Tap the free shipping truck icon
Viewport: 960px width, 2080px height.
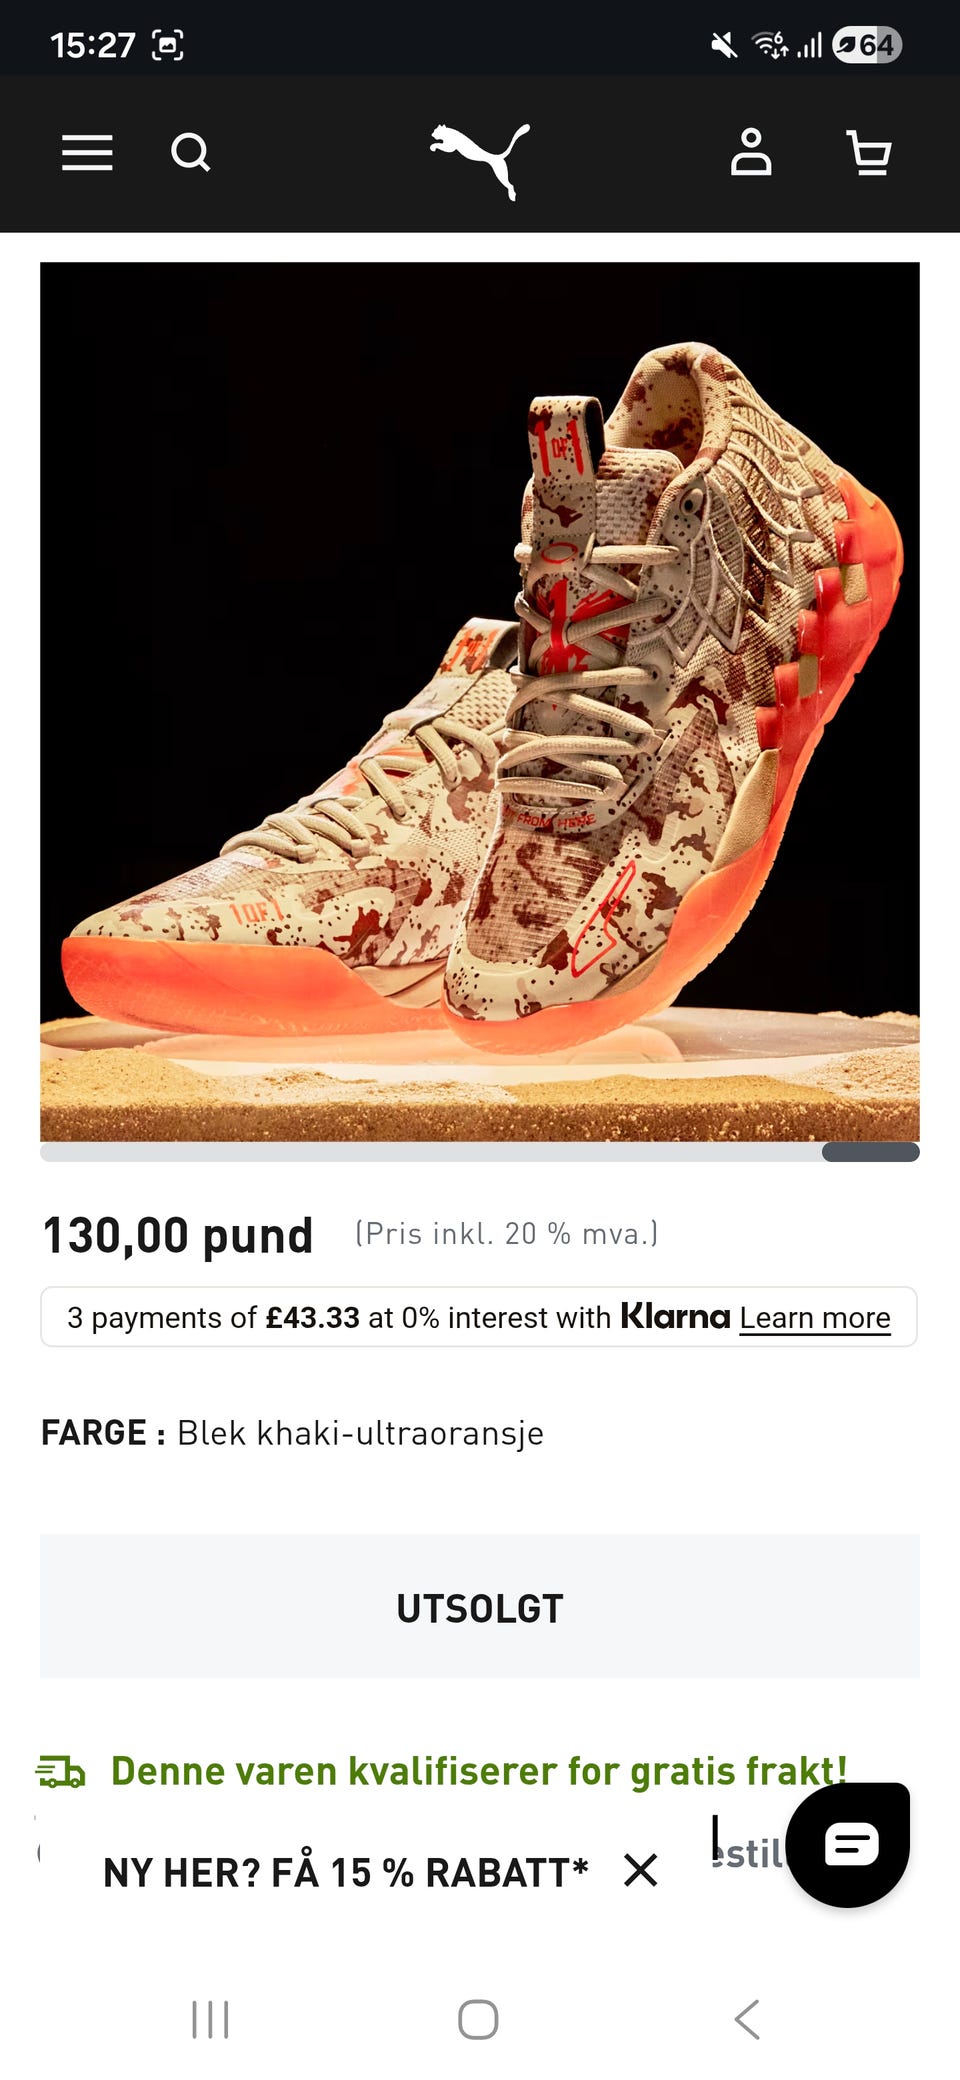pos(61,1772)
